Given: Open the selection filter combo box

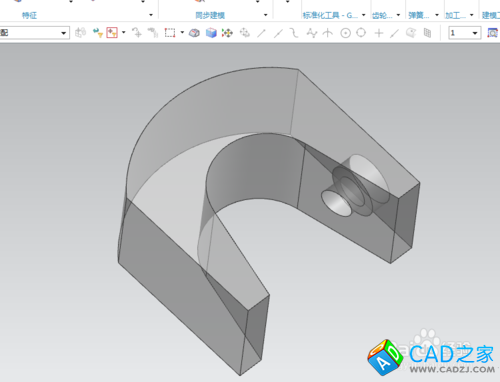Looking at the screenshot, I should 35,33.
